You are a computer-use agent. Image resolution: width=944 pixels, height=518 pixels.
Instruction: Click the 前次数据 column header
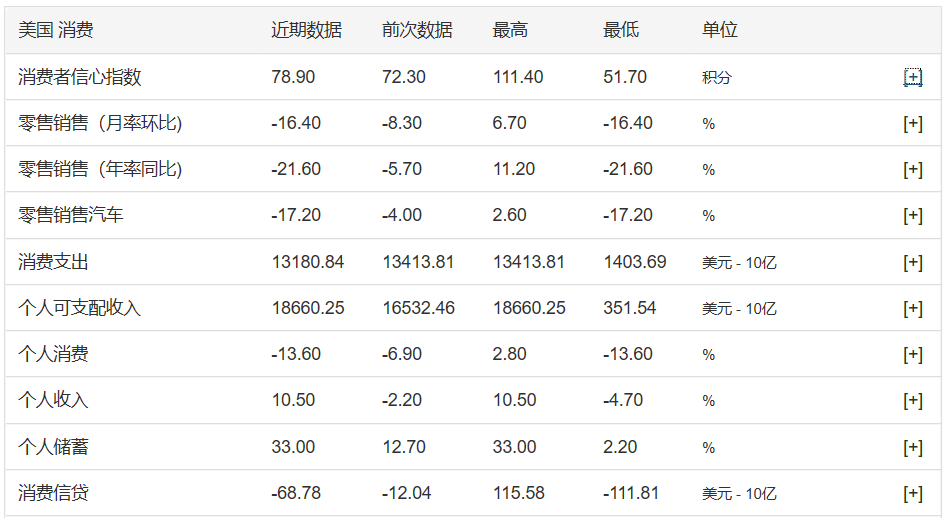point(417,30)
